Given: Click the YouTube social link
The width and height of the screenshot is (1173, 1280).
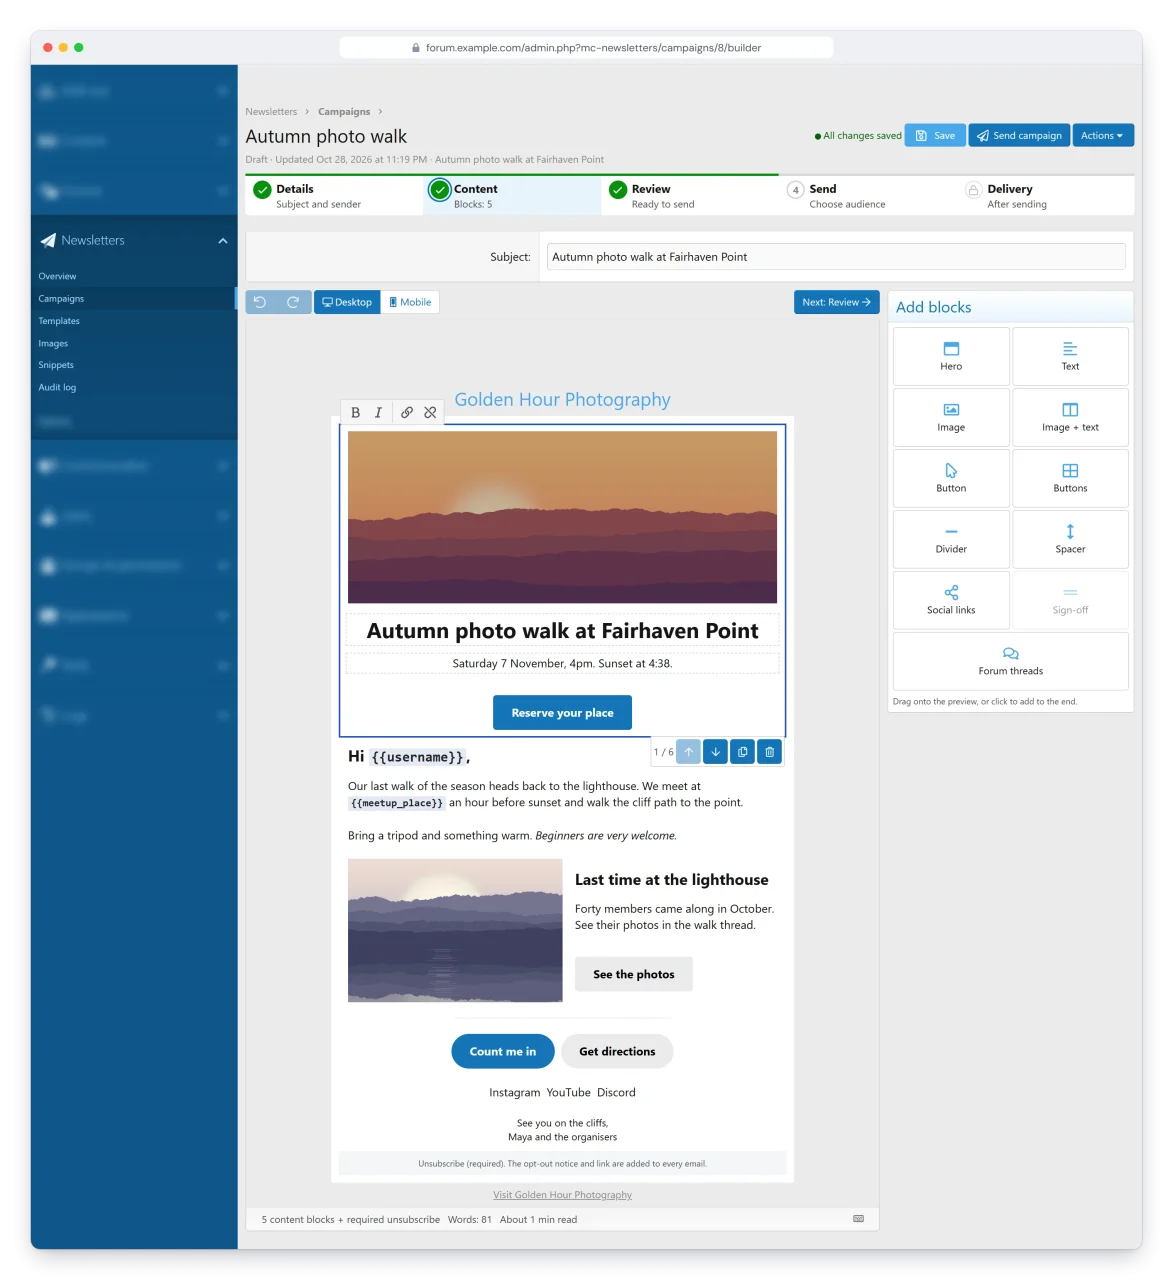Looking at the screenshot, I should (568, 1092).
